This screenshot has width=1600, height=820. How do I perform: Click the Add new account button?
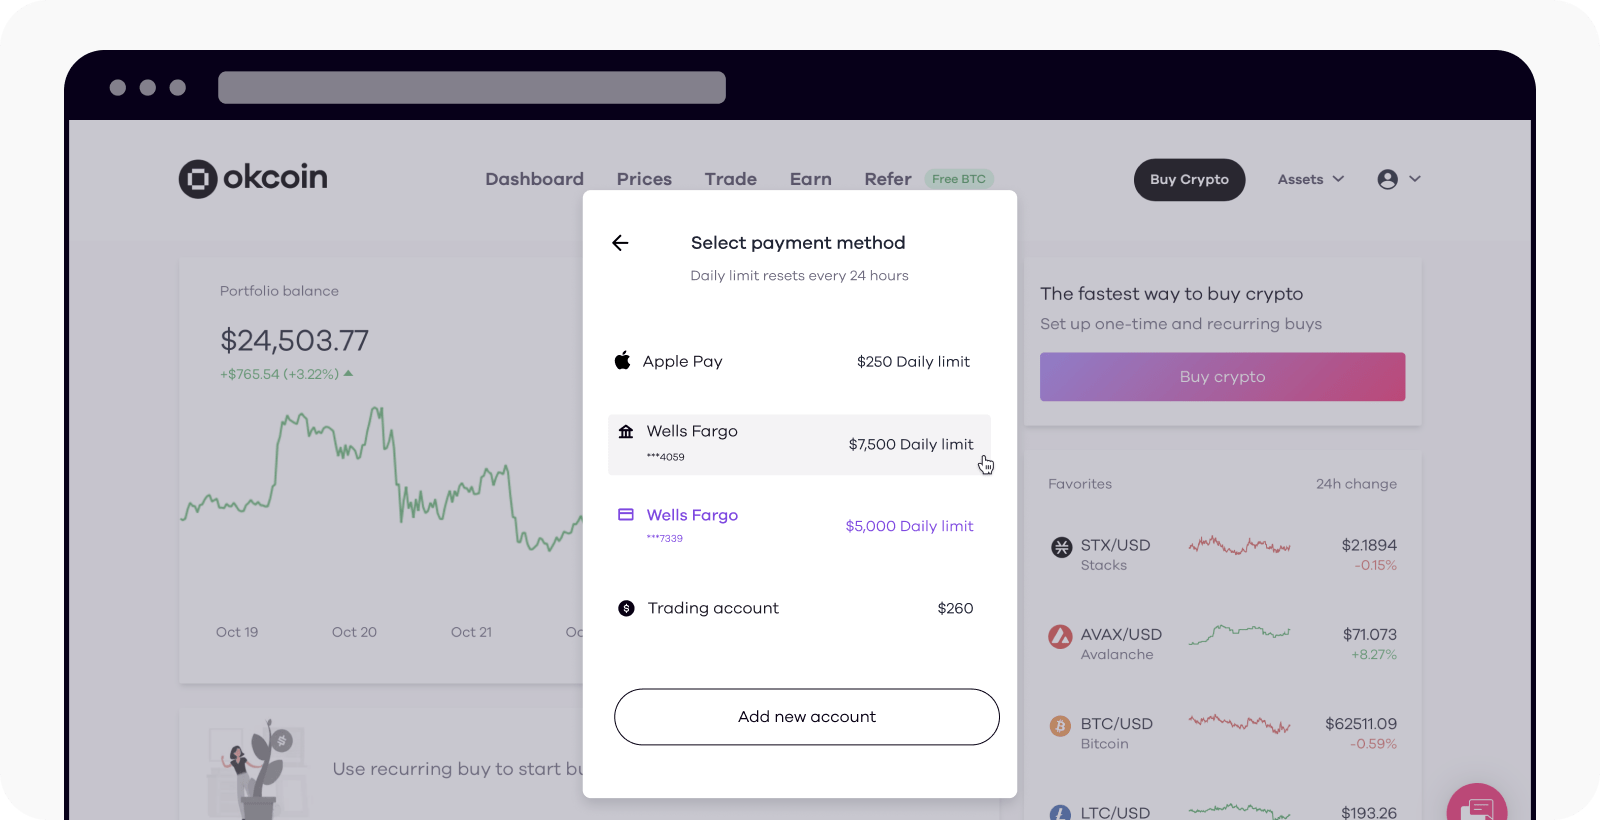pos(806,716)
